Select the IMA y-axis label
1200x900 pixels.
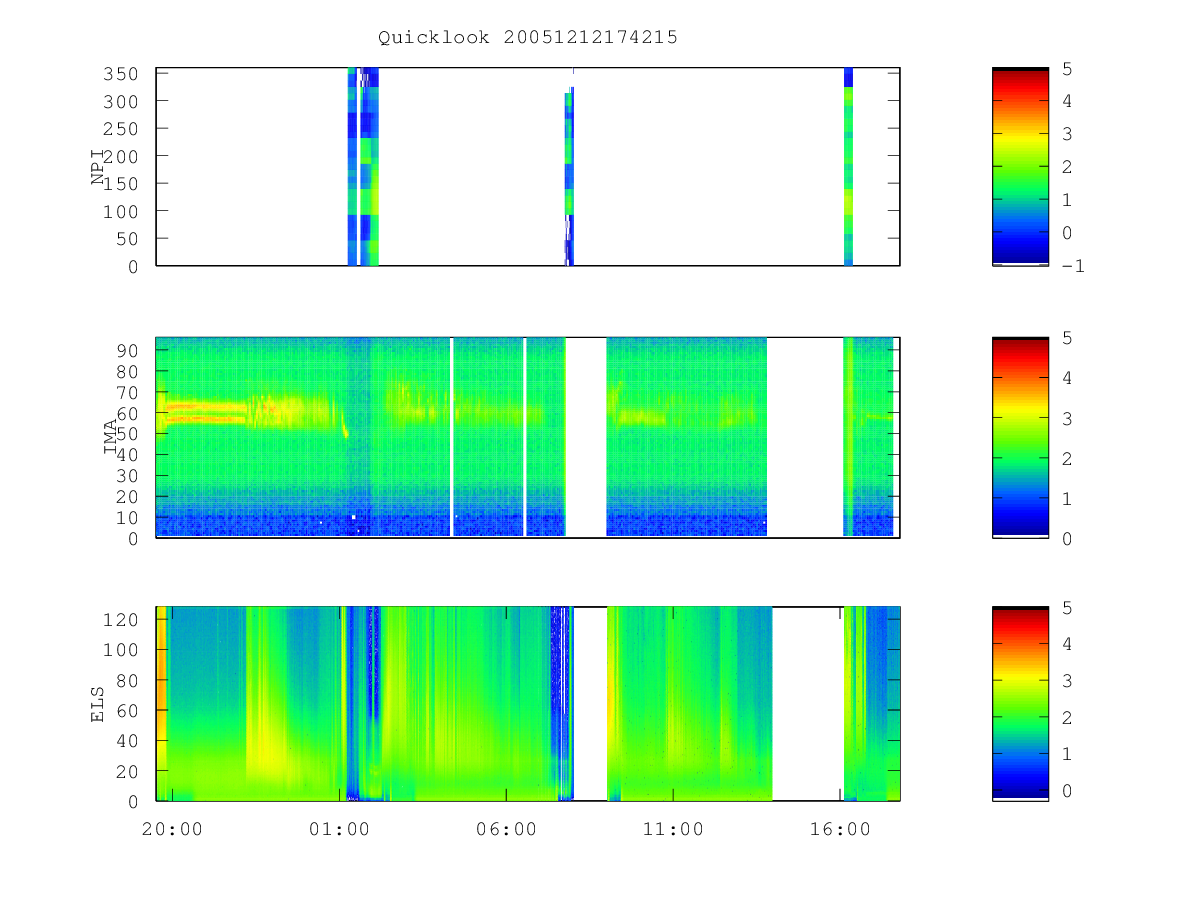pyautogui.click(x=110, y=438)
